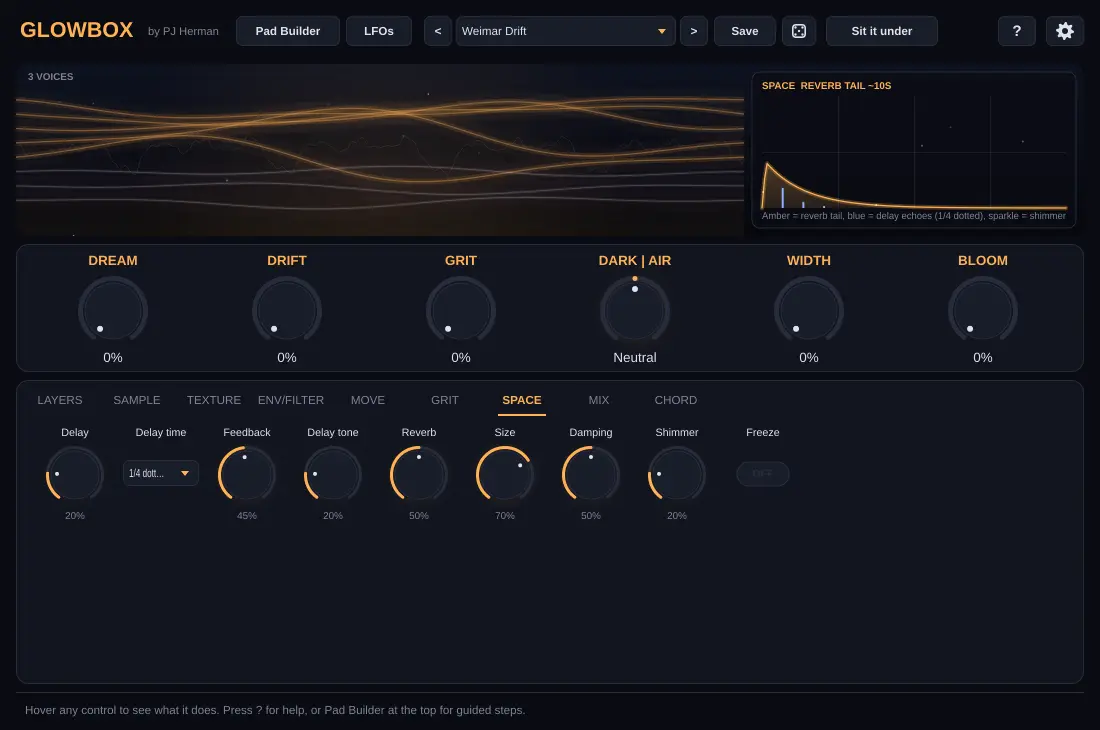This screenshot has height=730, width=1100.
Task: Switch to the SAMPLE tab
Action: [x=137, y=400]
